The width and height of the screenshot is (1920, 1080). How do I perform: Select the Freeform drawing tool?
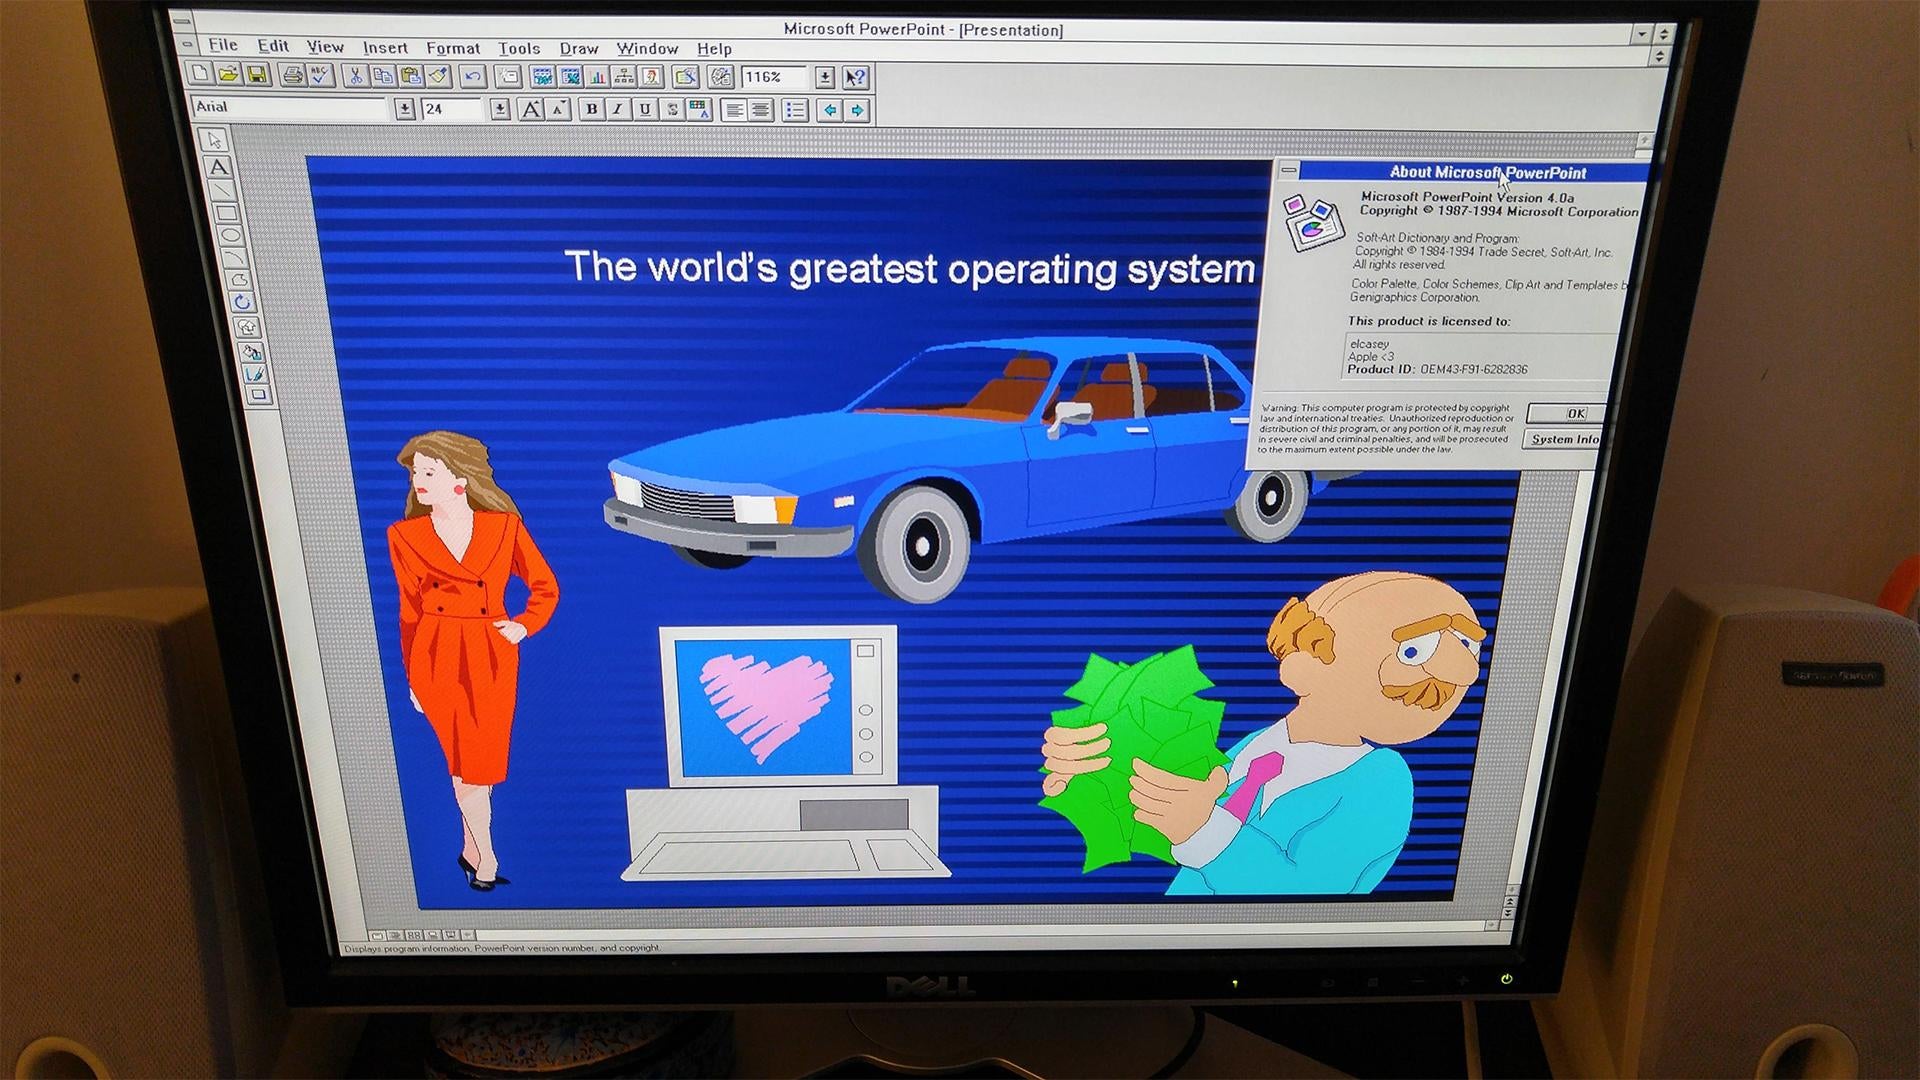pyautogui.click(x=238, y=280)
